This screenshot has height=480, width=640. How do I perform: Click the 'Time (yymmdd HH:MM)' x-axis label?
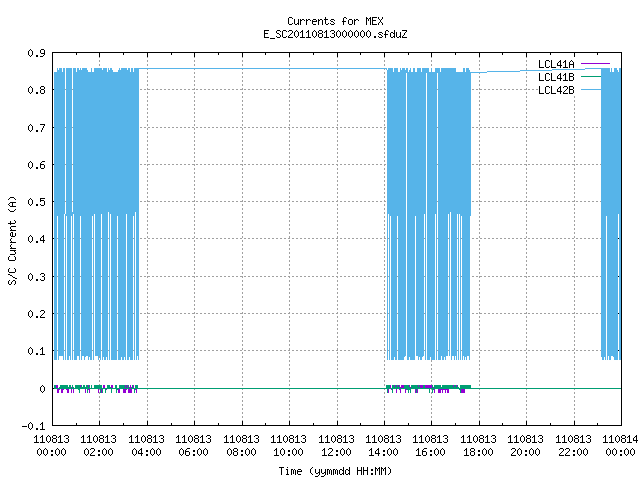coord(335,471)
